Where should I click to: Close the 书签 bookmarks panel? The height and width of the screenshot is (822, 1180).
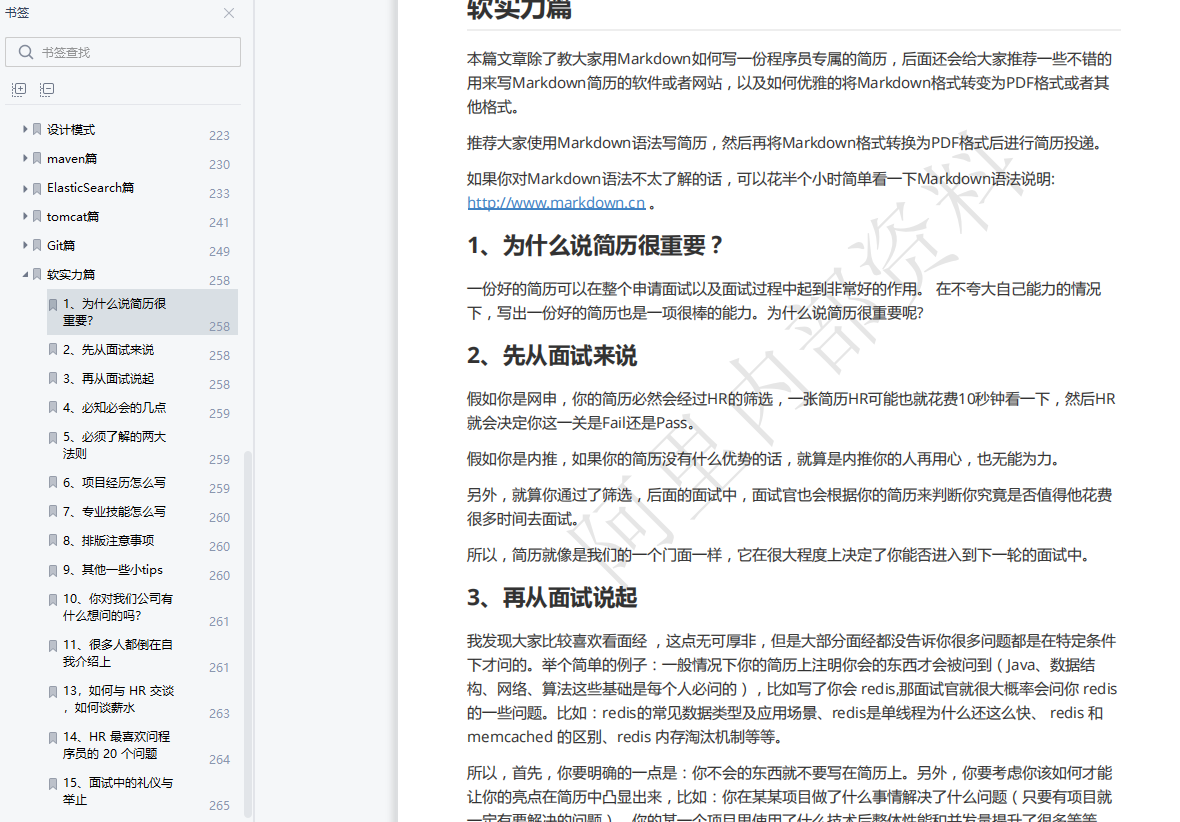228,13
